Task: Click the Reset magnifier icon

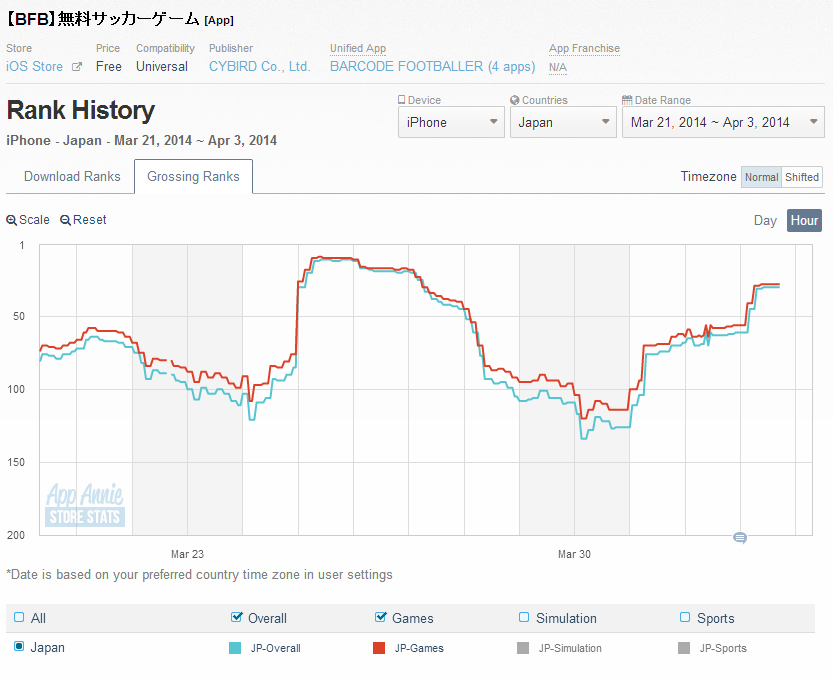Action: 65,220
